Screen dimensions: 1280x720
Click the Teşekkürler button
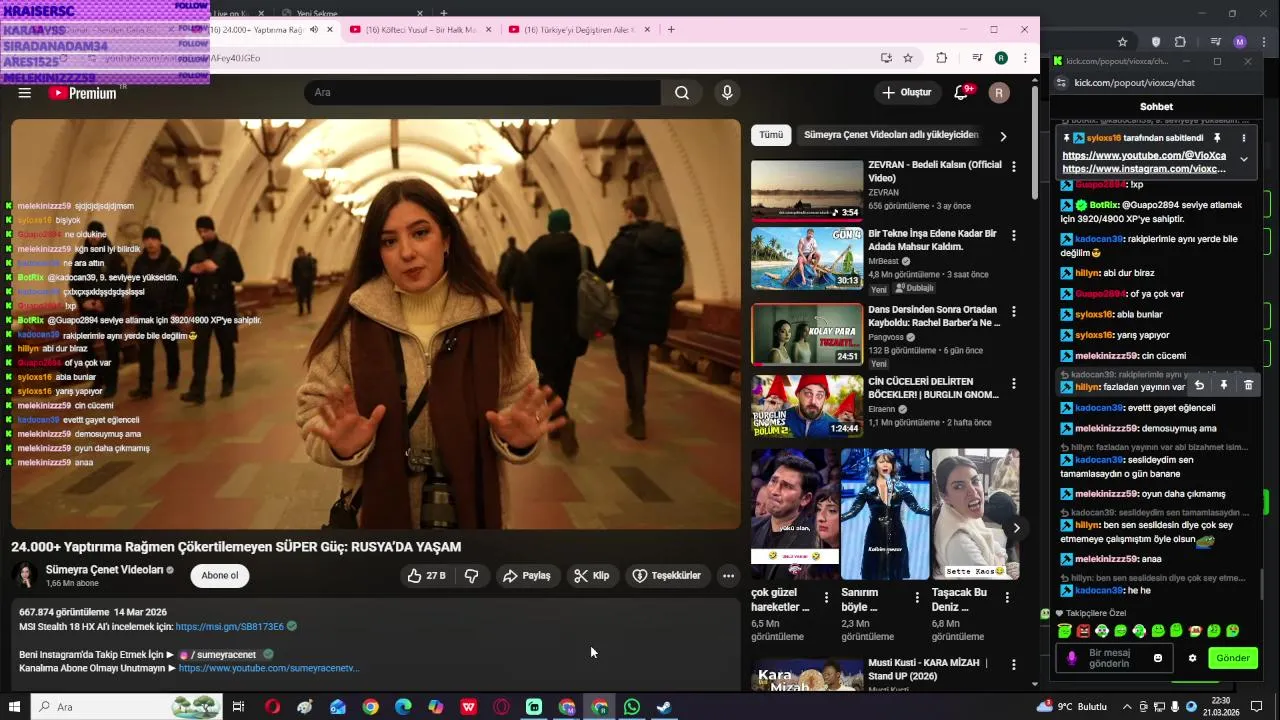667,576
